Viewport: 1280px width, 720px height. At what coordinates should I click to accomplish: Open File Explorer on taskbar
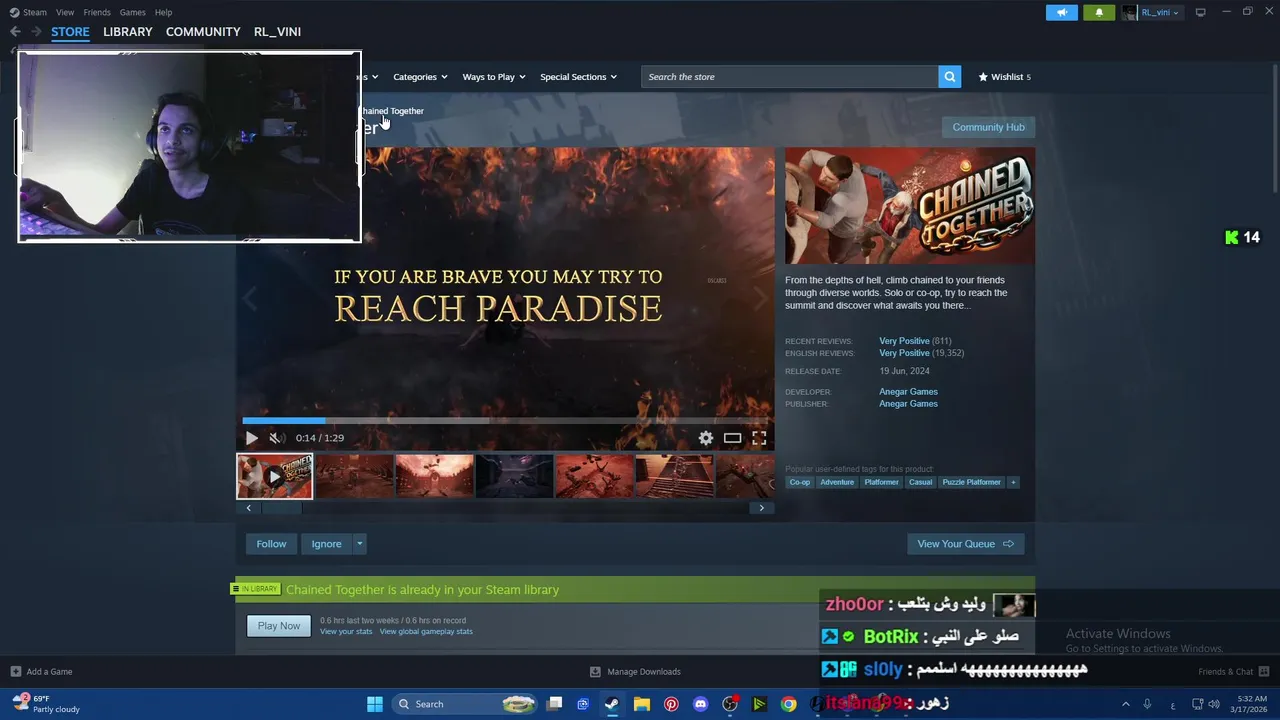(642, 704)
